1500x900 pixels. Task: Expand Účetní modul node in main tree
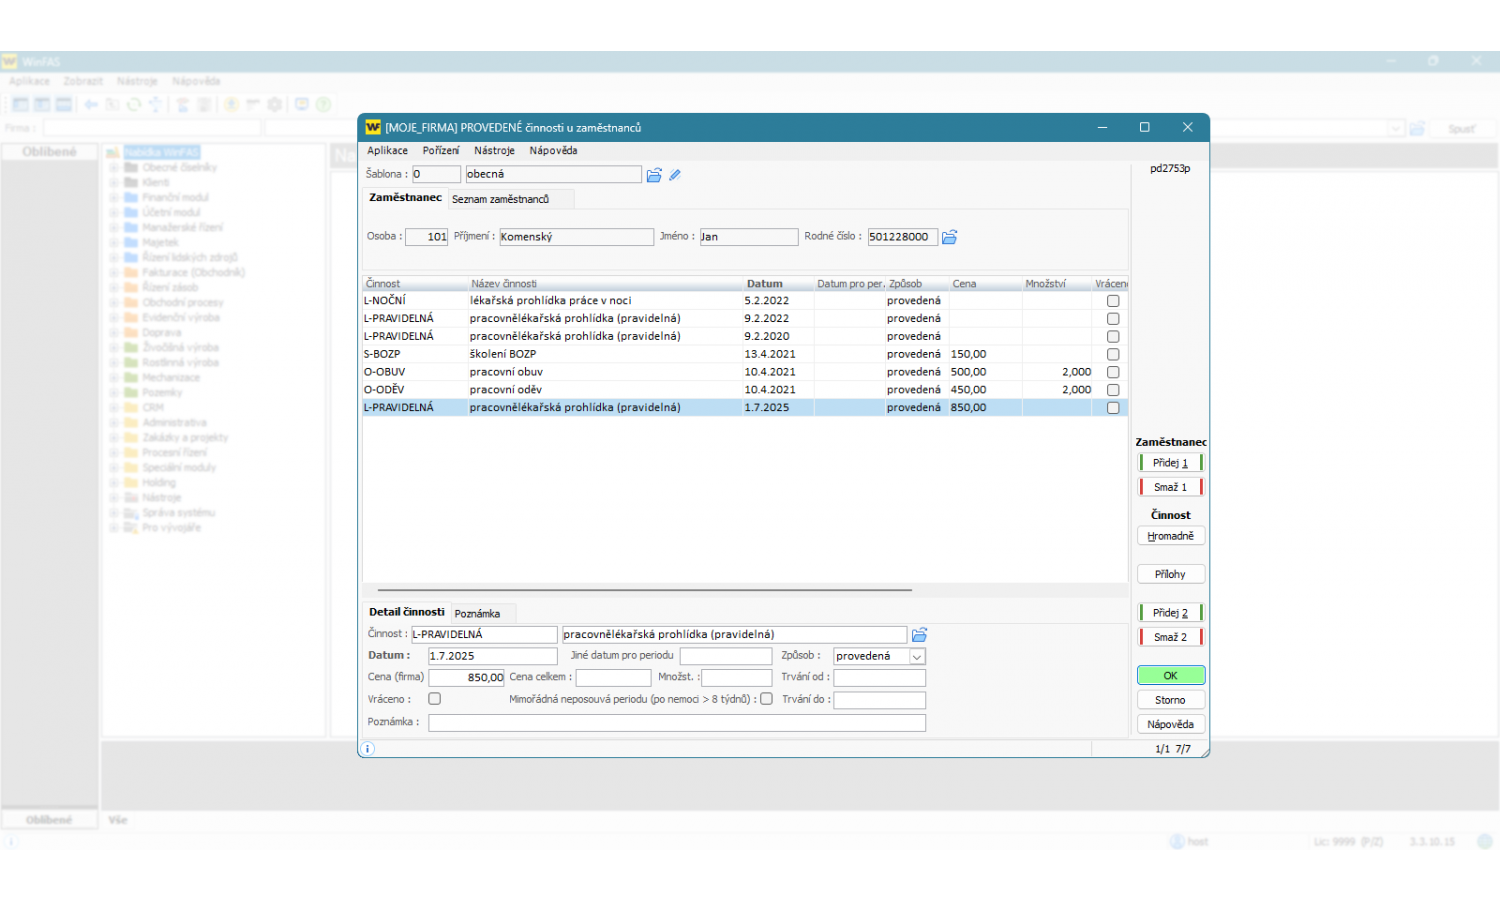(114, 213)
